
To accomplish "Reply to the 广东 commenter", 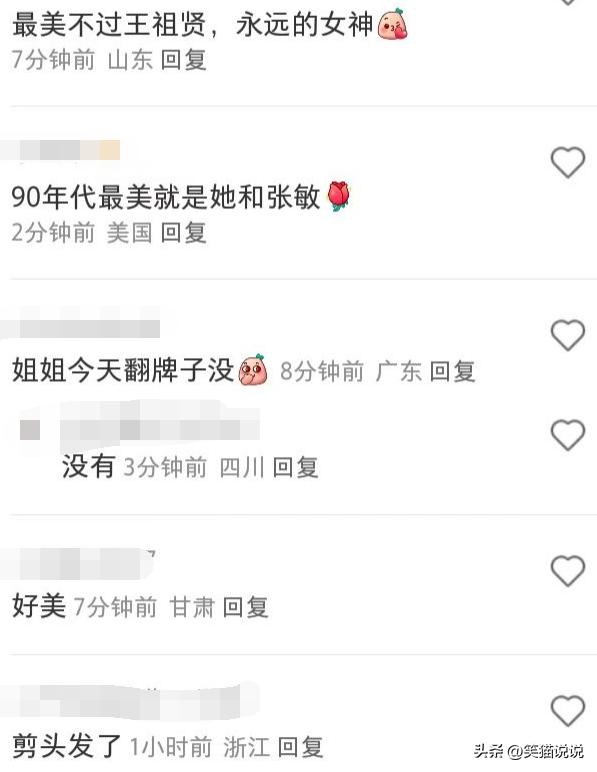I will coord(452,371).
